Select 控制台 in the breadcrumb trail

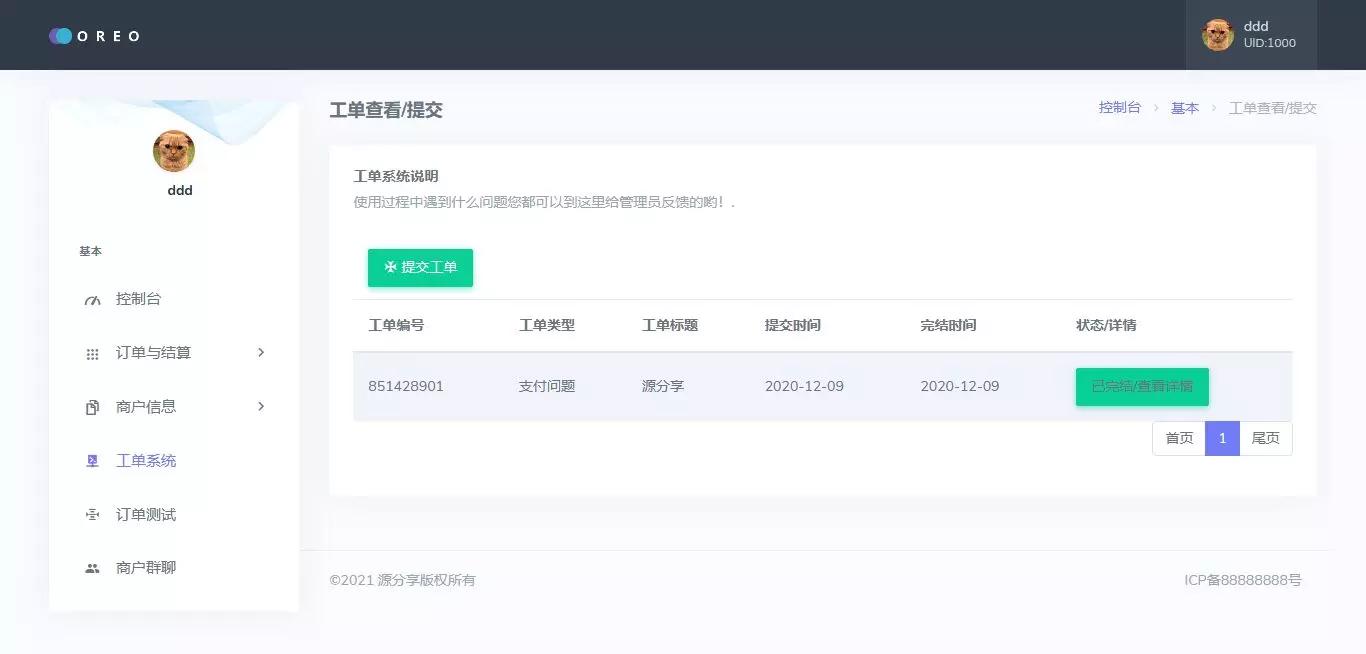(1120, 108)
